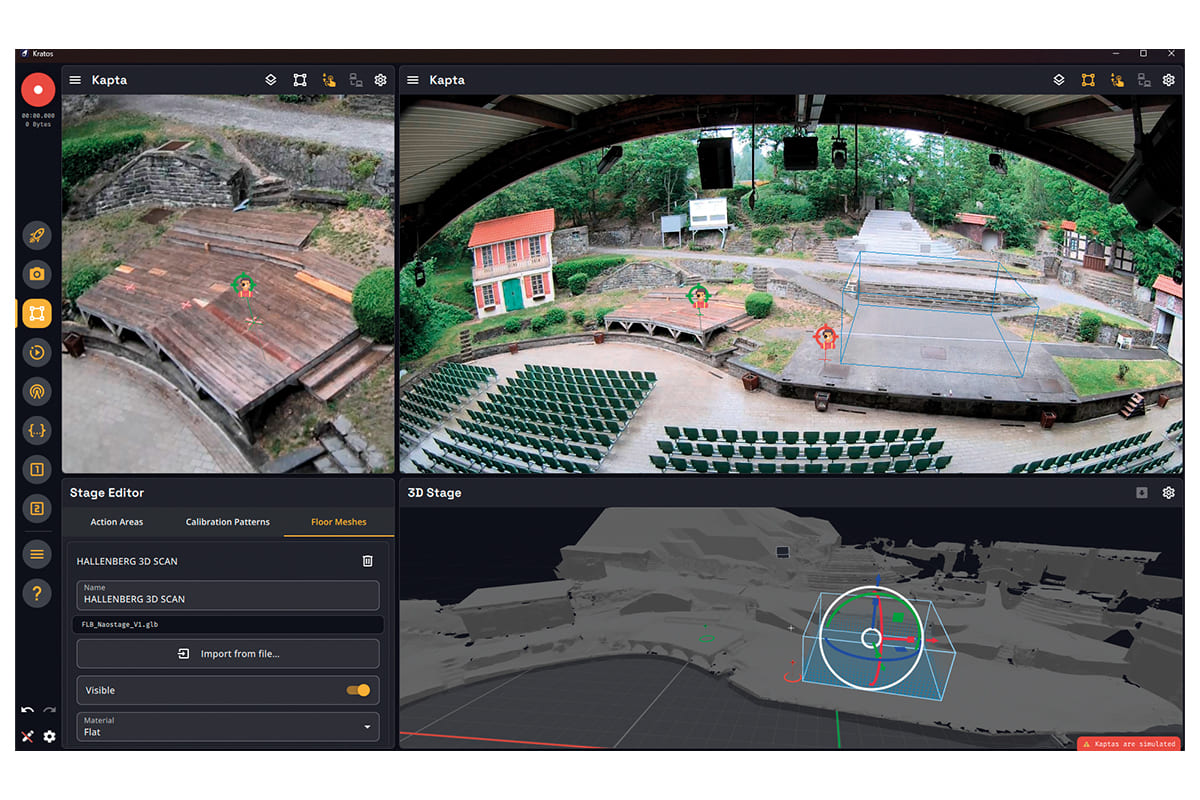The image size is (1200, 800).
Task: Click the question mark help icon
Action: point(37,593)
